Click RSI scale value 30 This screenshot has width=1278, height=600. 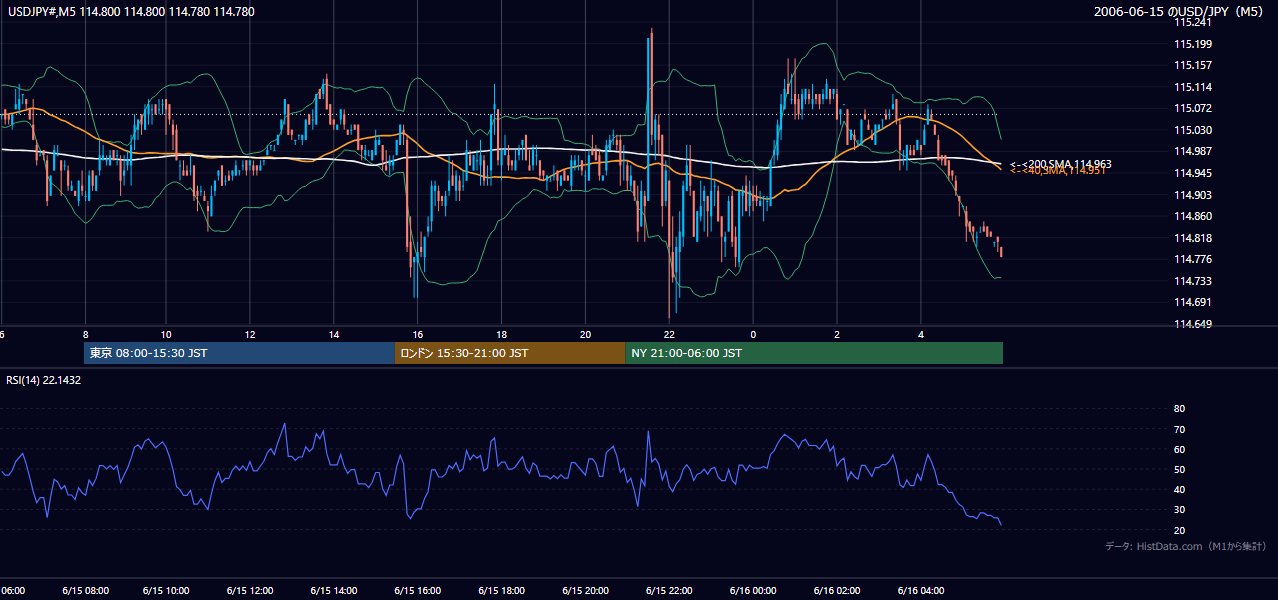pyautogui.click(x=1179, y=509)
